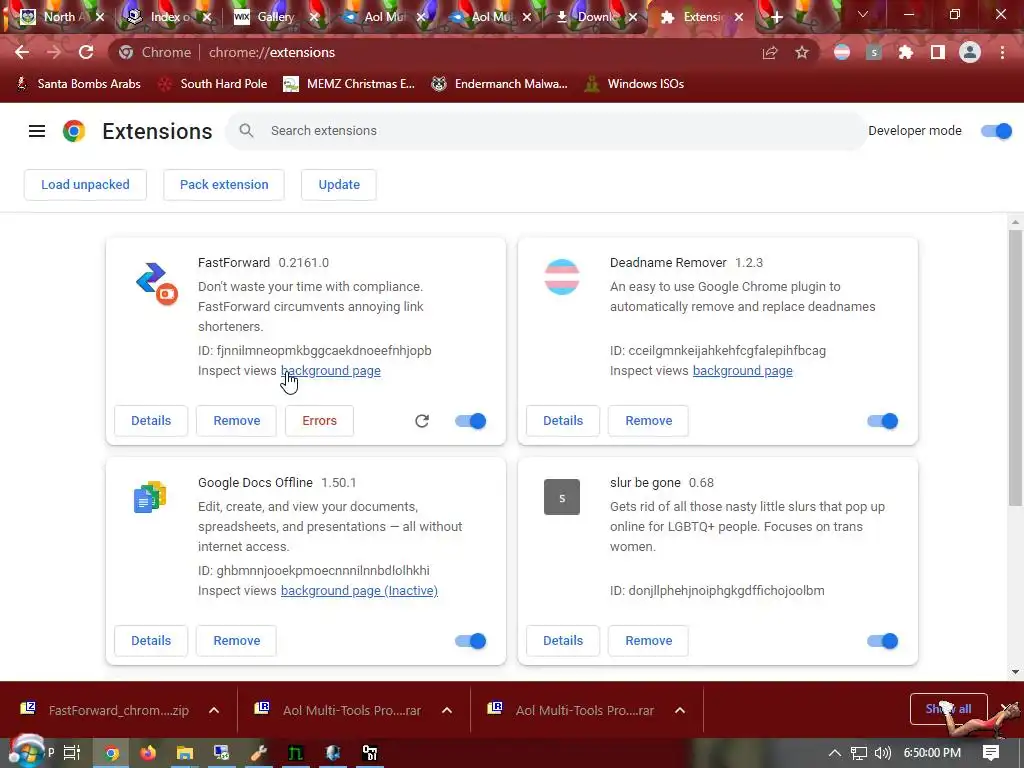This screenshot has width=1024, height=768.
Task: Close the downloads bar
Action: [1008, 709]
